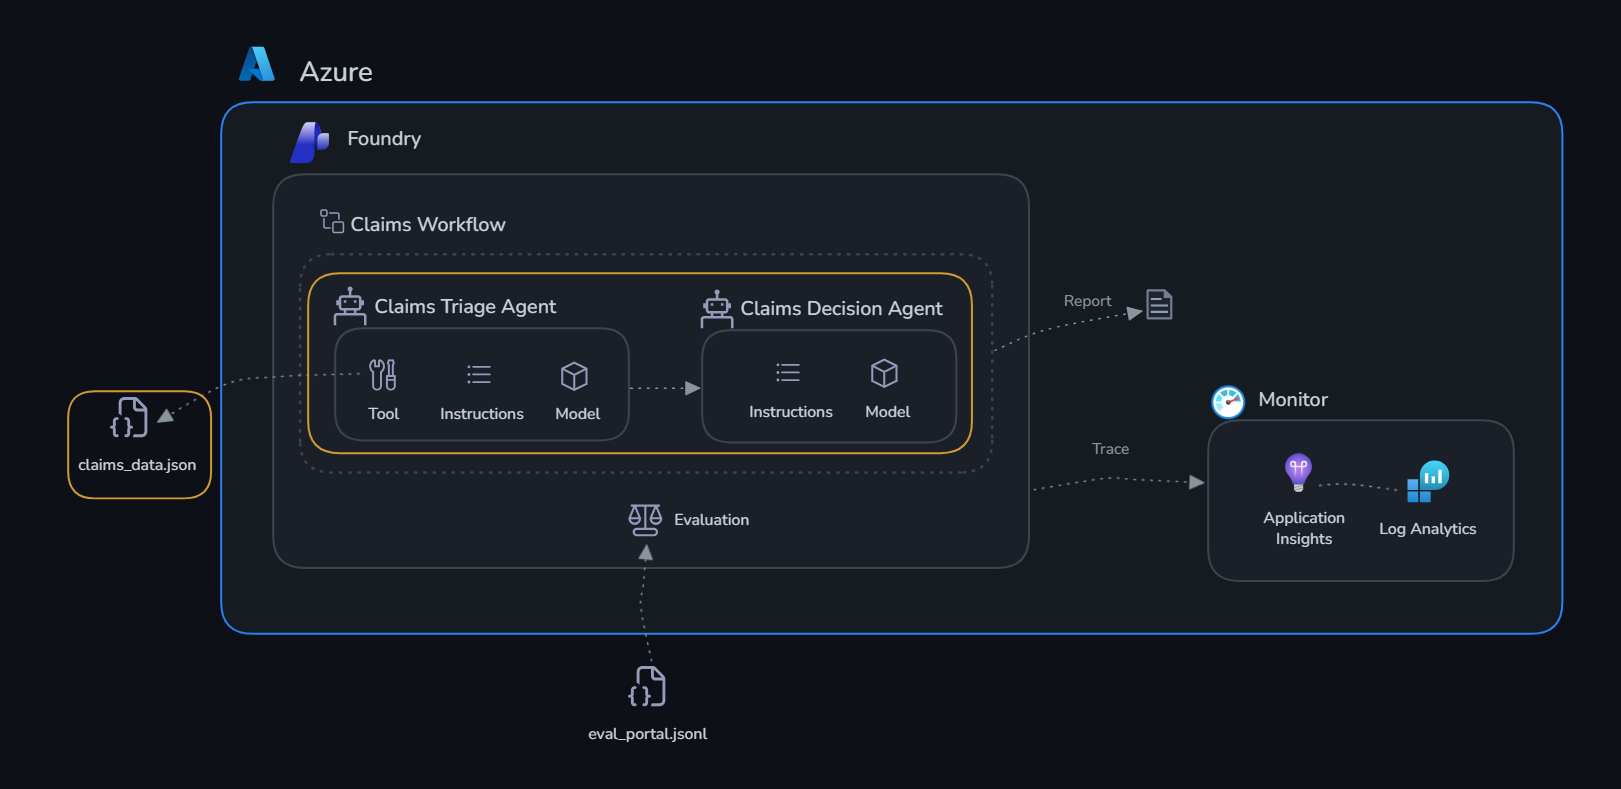Screen dimensions: 1621x789
Task: Click the Triage Agent Model cube icon
Action: tap(574, 376)
